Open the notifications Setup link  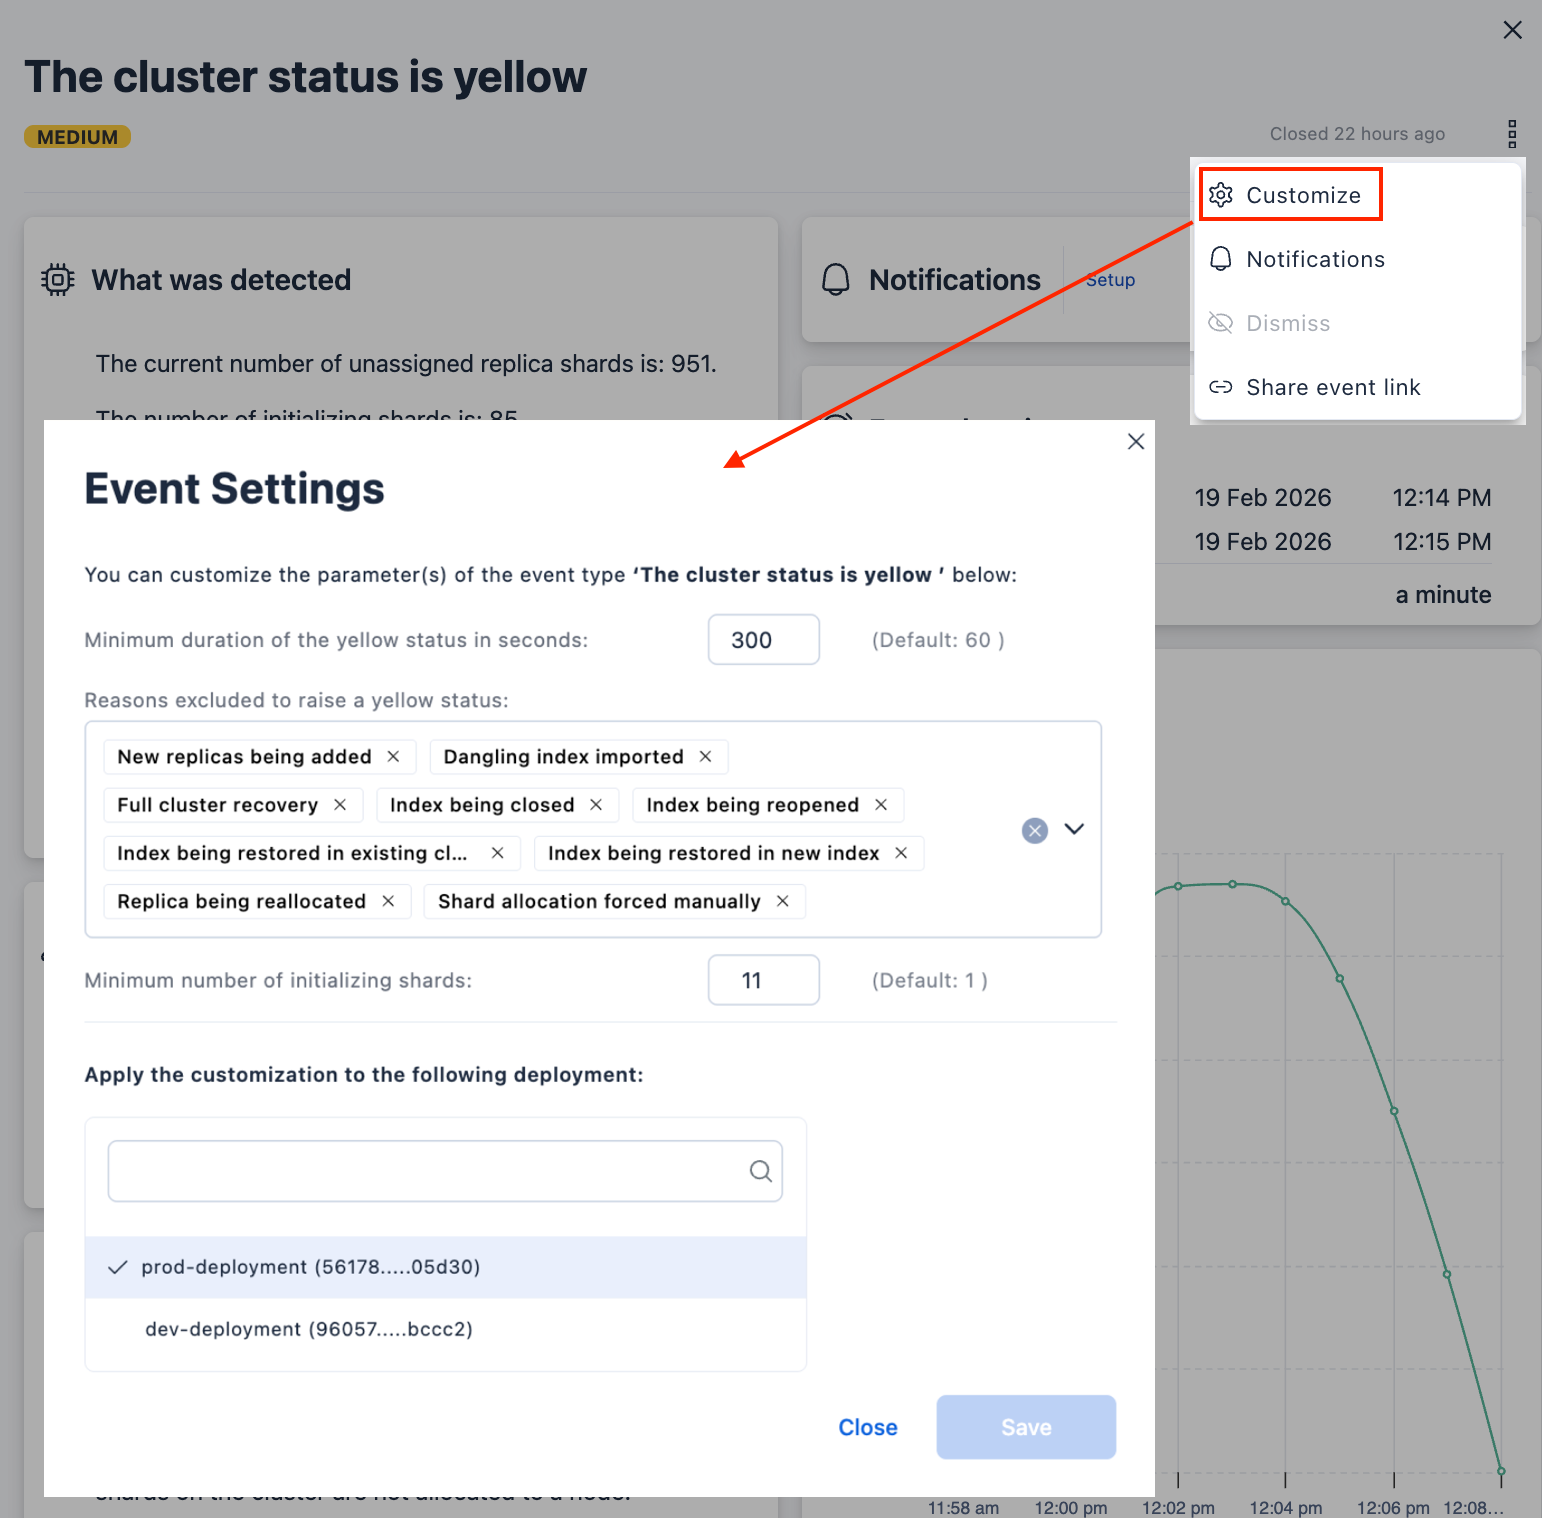(1109, 280)
